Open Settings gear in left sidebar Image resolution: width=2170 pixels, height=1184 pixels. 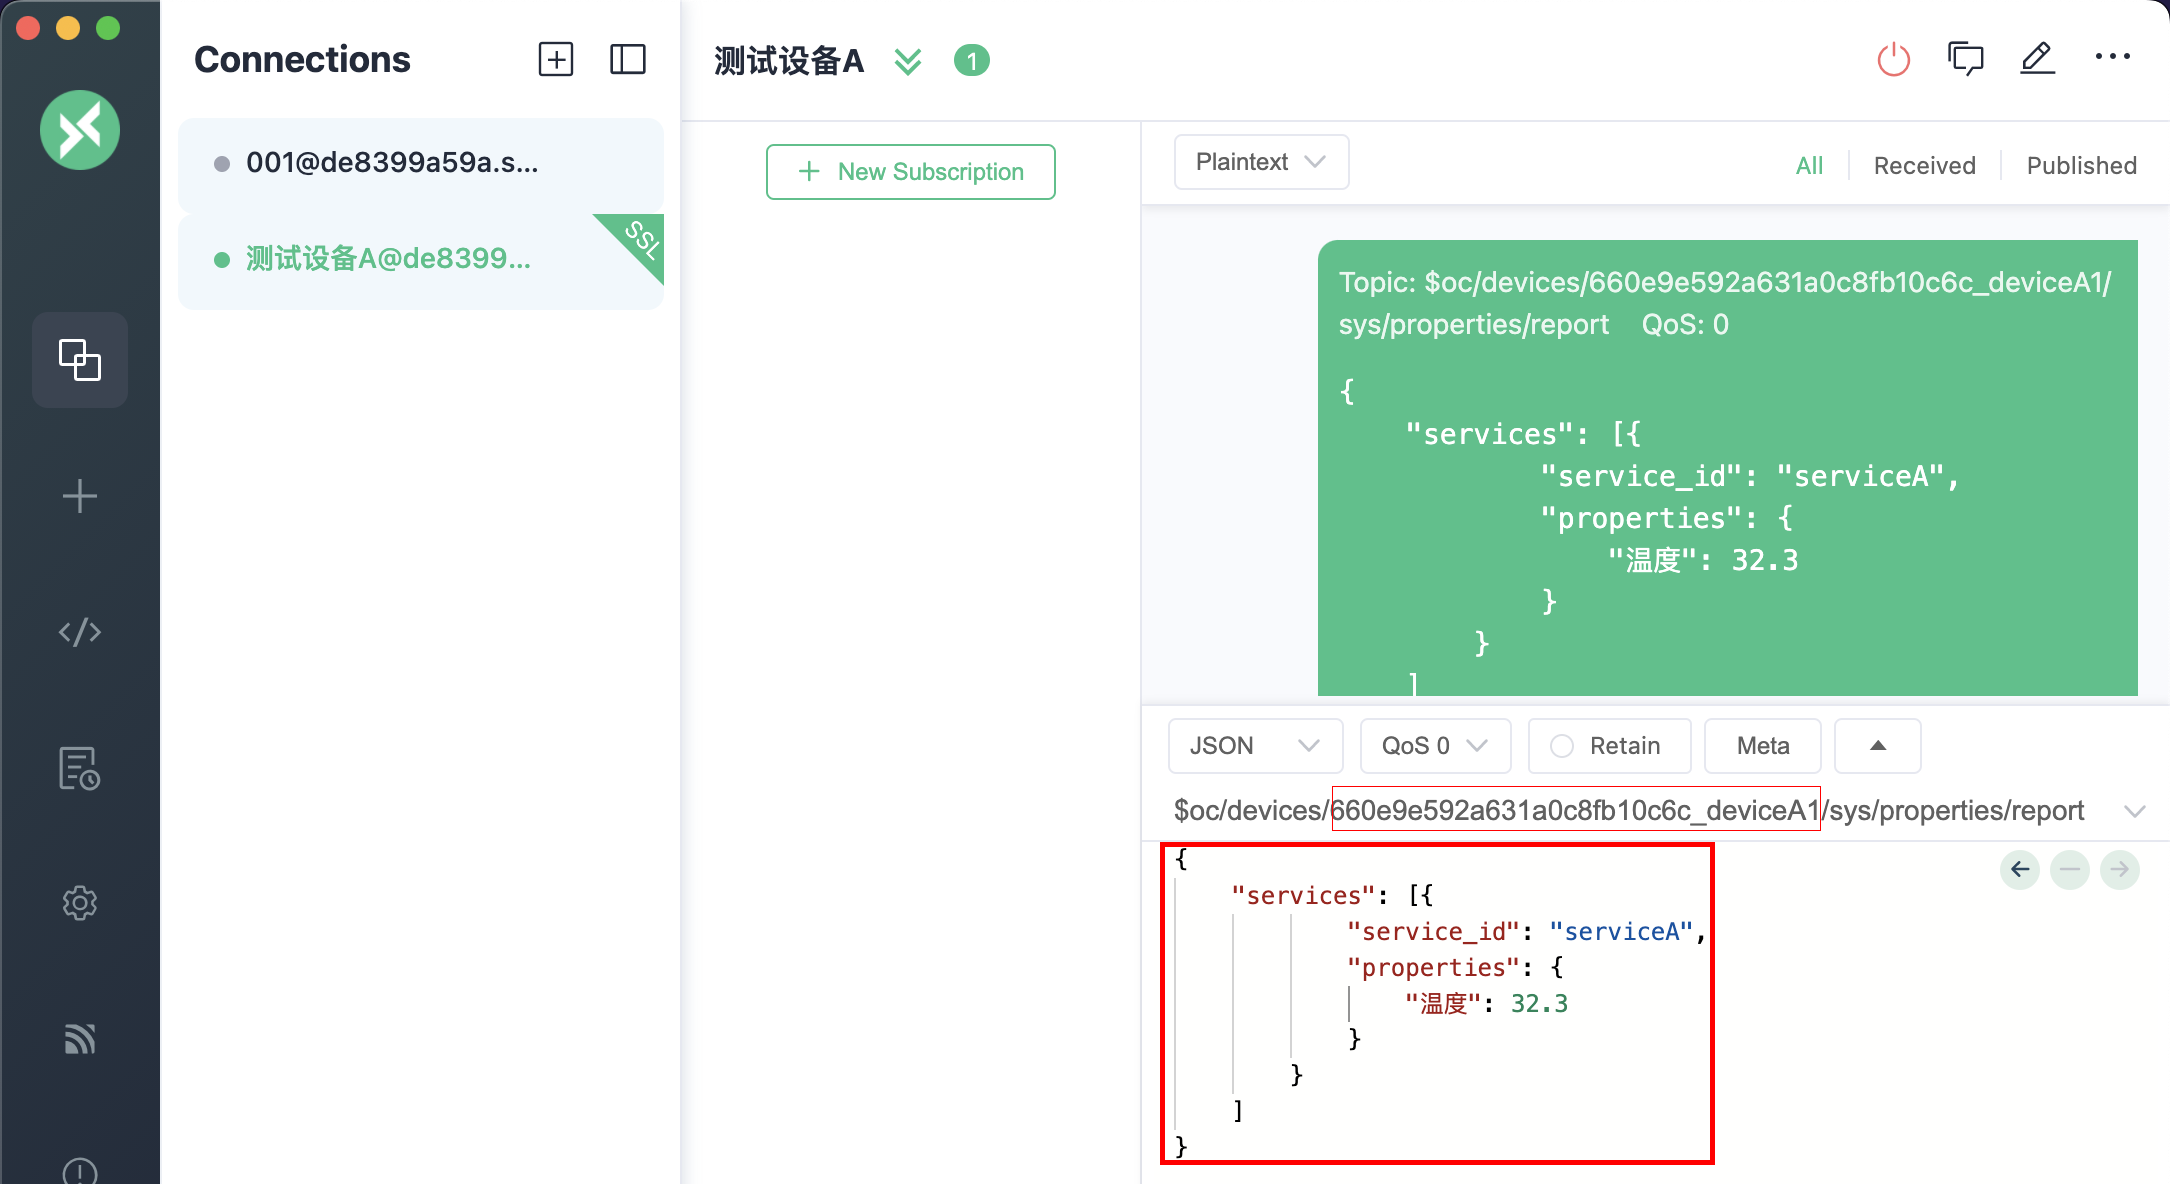80,903
